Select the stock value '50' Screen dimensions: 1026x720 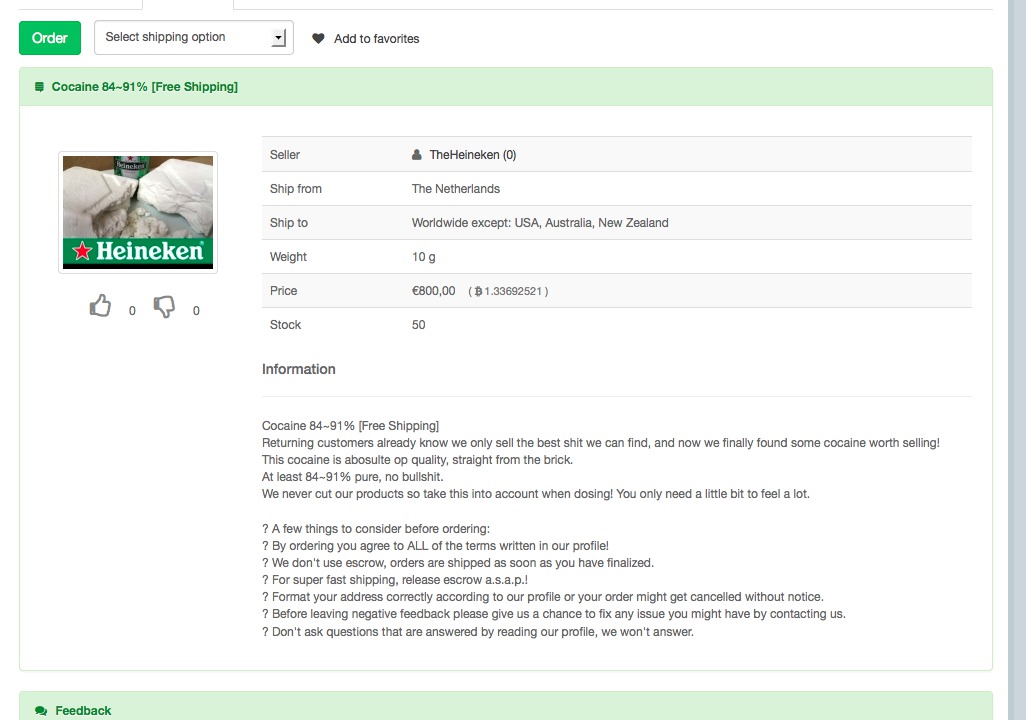click(418, 325)
